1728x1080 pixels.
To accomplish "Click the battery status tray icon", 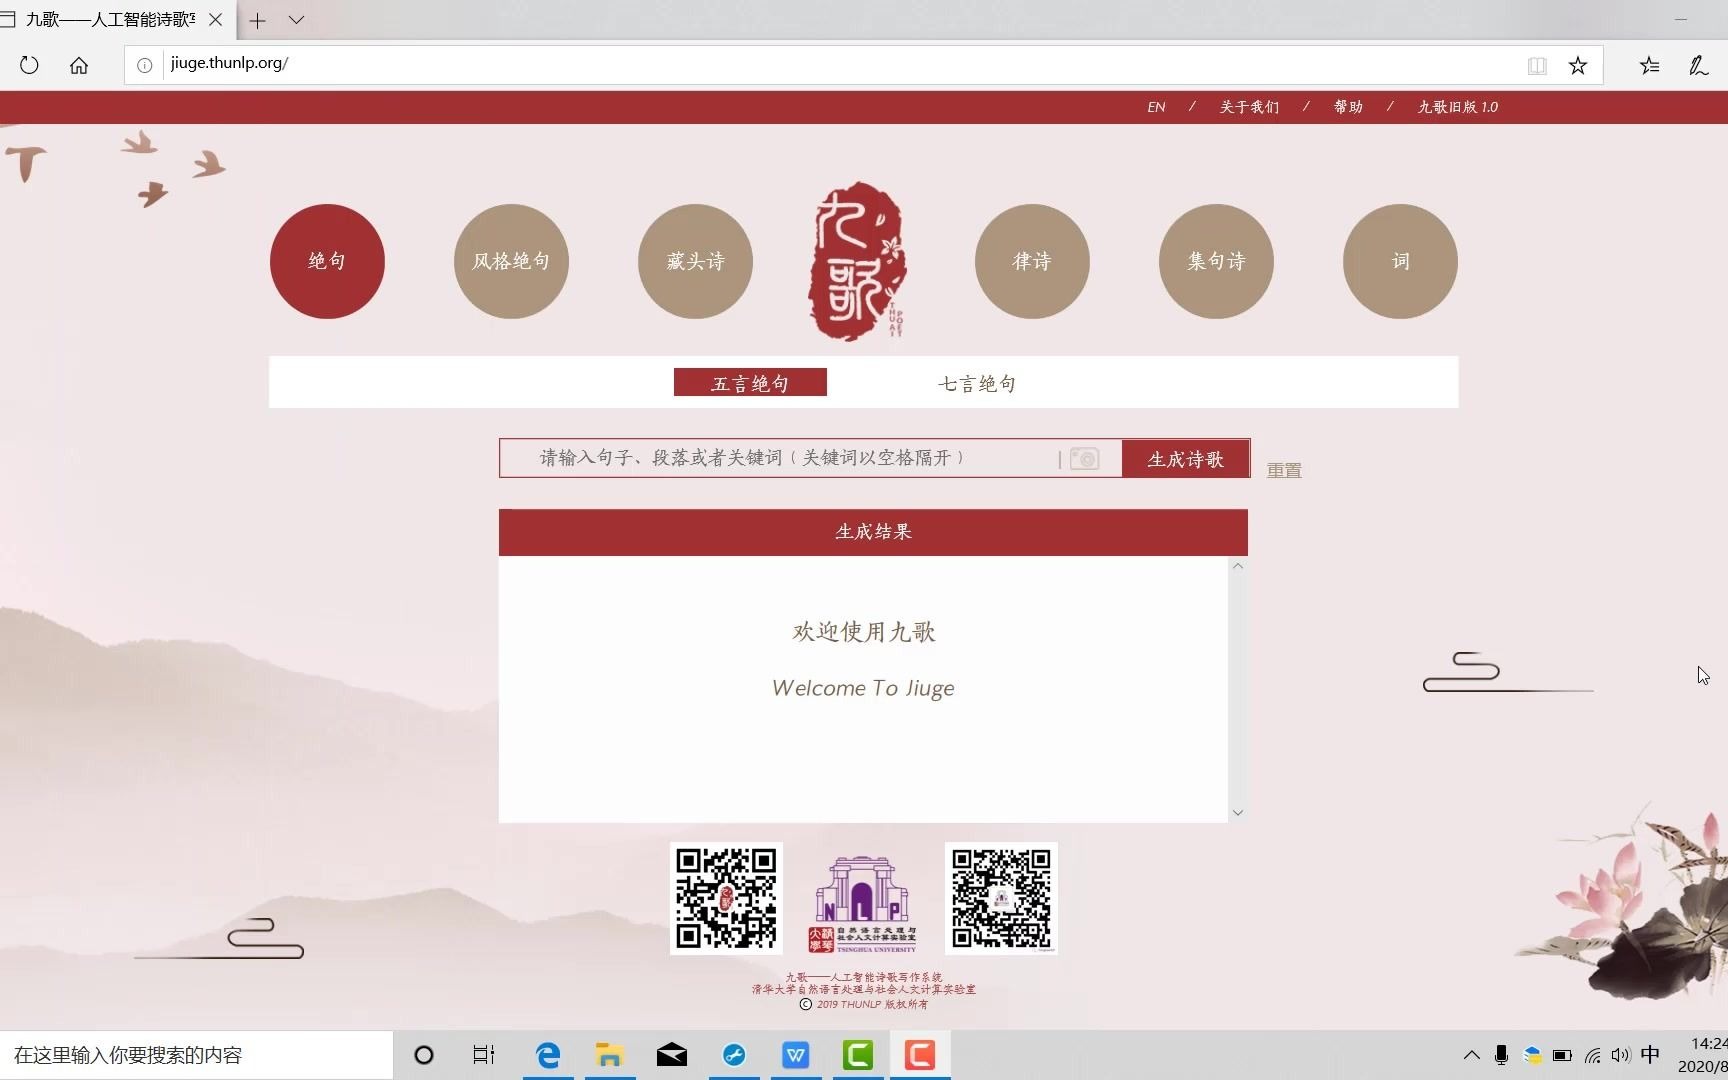I will point(1562,1055).
